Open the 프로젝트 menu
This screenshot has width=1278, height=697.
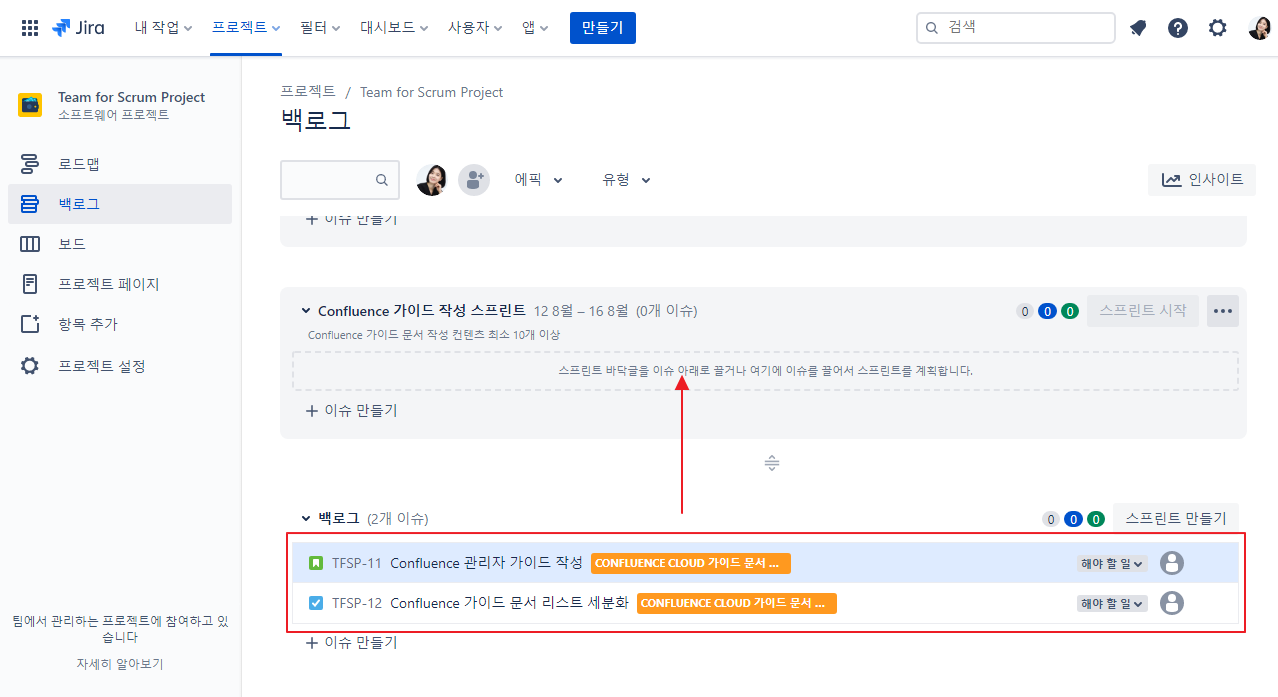[246, 28]
